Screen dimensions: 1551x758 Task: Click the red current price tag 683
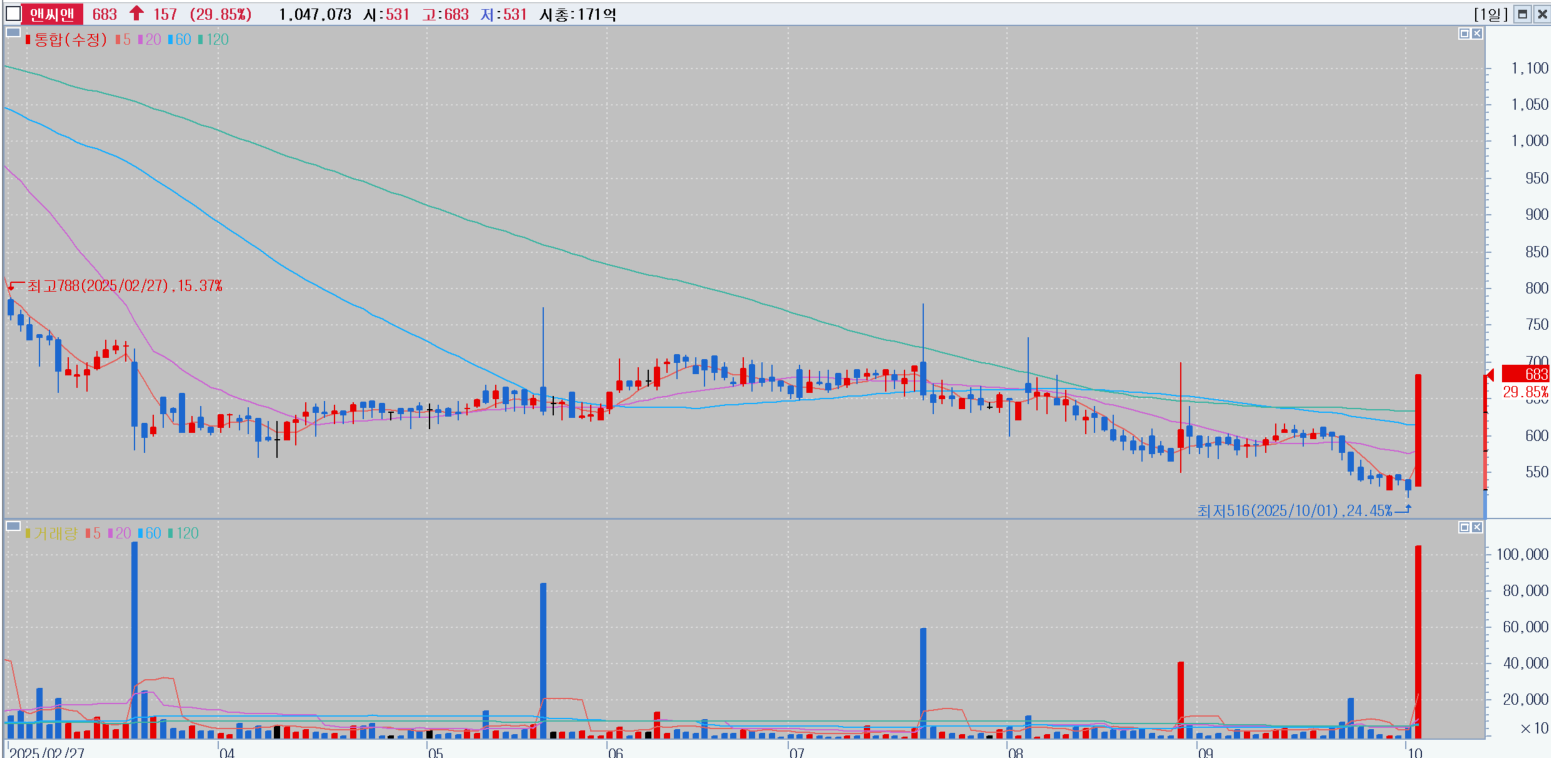tap(1527, 374)
